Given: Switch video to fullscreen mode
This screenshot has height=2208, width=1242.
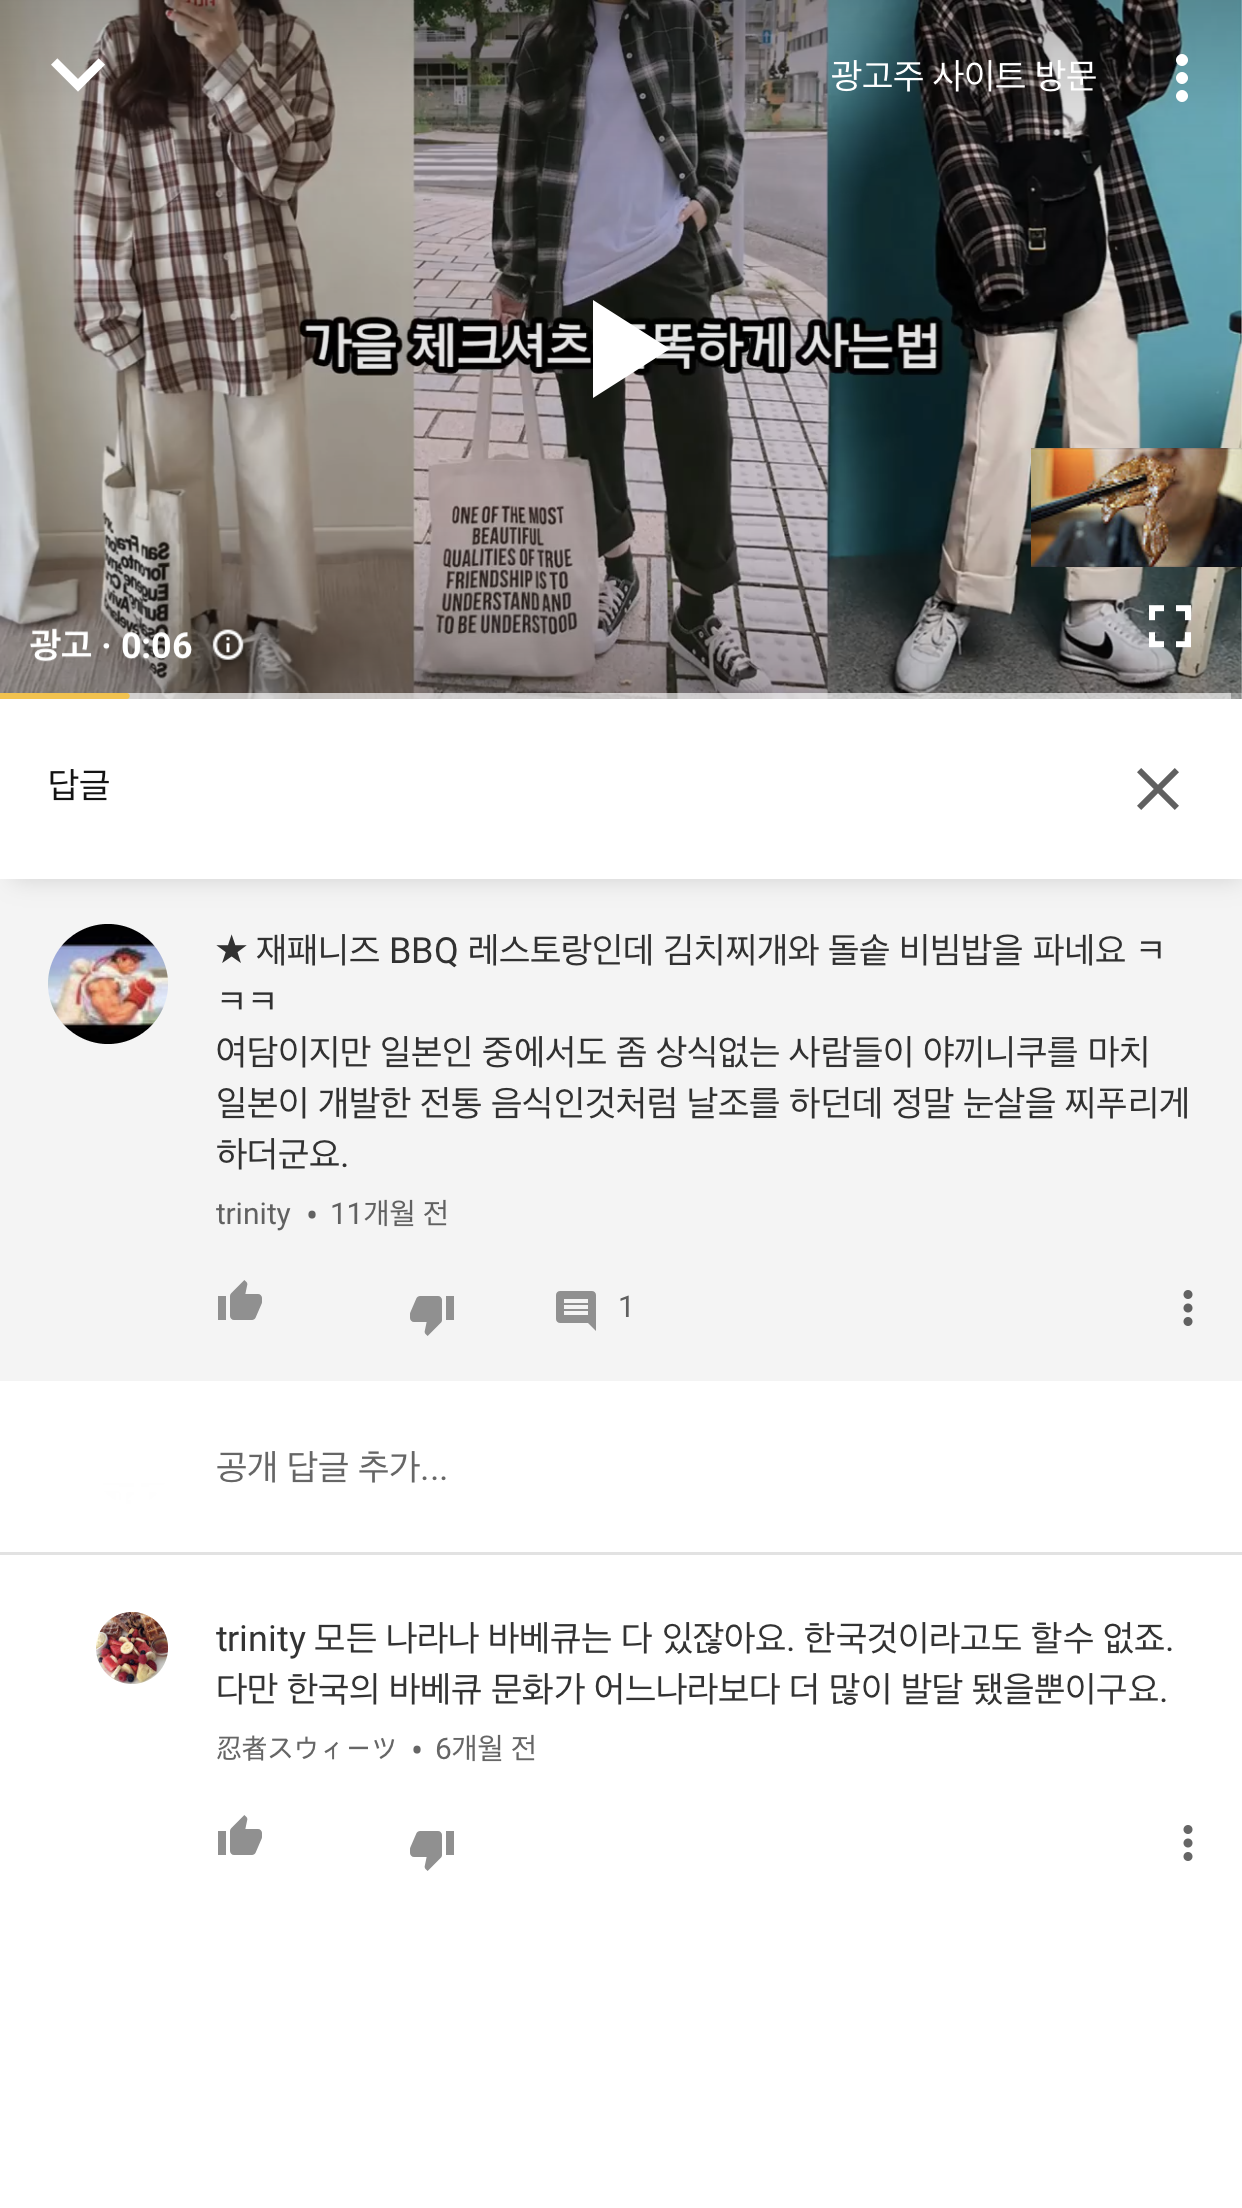Looking at the screenshot, I should pos(1170,627).
